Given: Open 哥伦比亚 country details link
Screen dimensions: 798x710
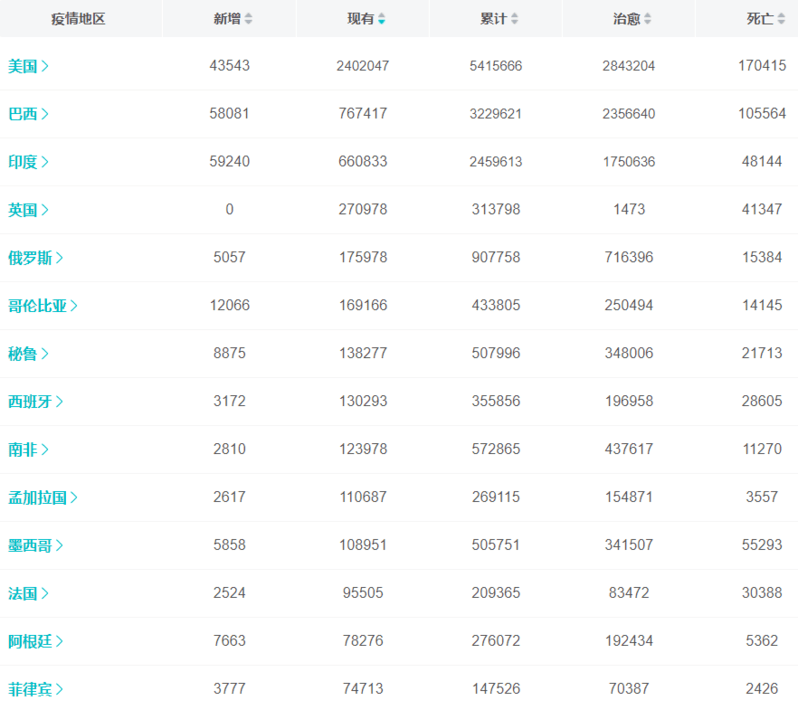Looking at the screenshot, I should [x=42, y=306].
